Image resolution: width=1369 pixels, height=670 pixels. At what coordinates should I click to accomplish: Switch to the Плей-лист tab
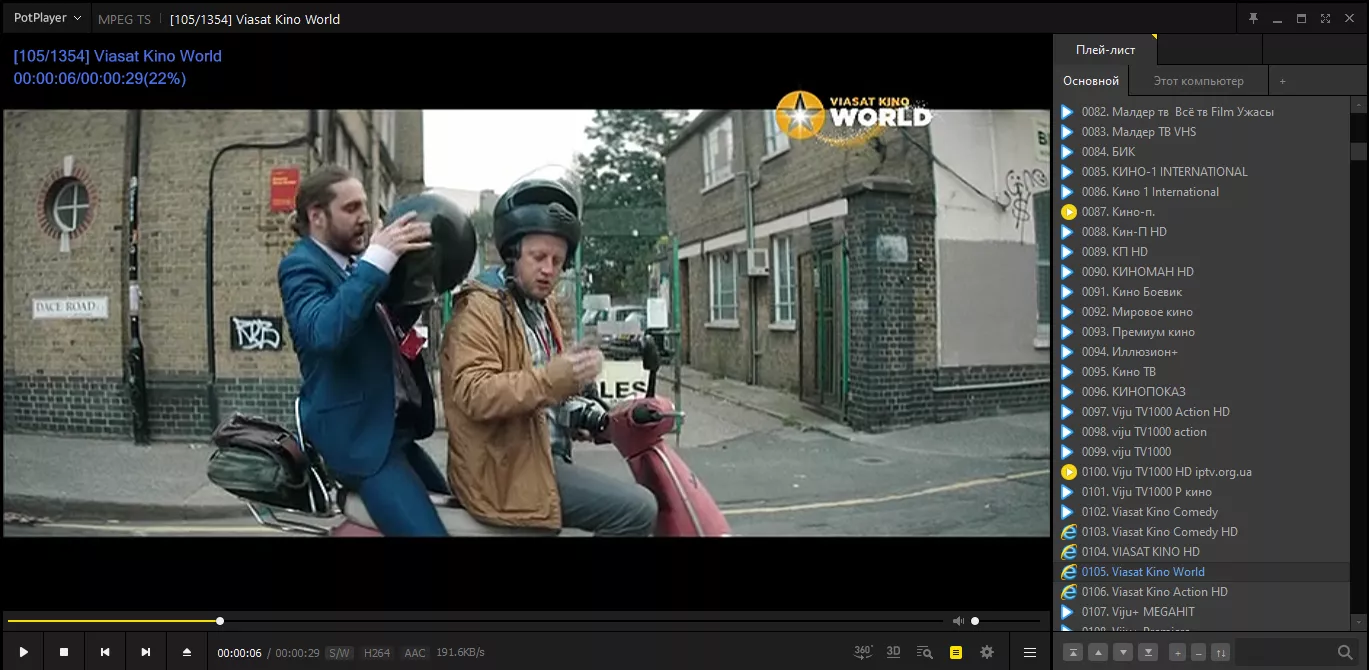1105,50
